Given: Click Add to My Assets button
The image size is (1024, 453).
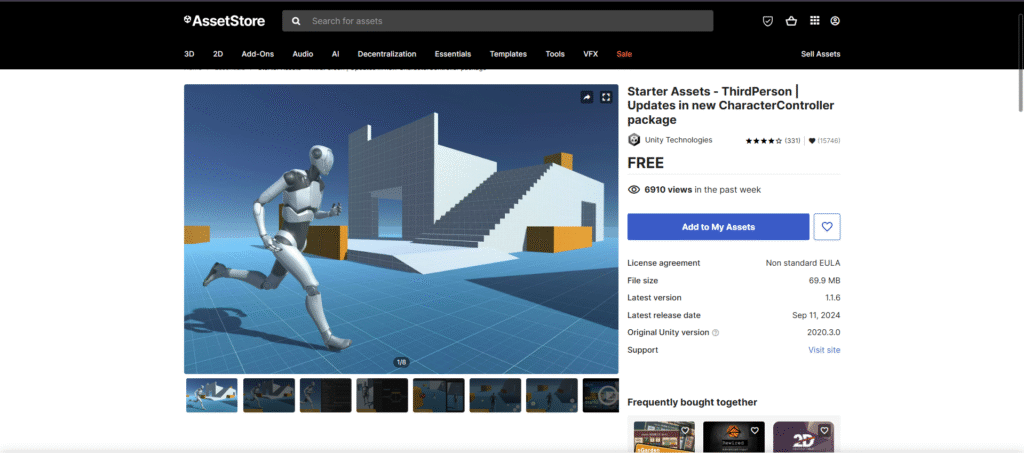Looking at the screenshot, I should click(x=718, y=227).
